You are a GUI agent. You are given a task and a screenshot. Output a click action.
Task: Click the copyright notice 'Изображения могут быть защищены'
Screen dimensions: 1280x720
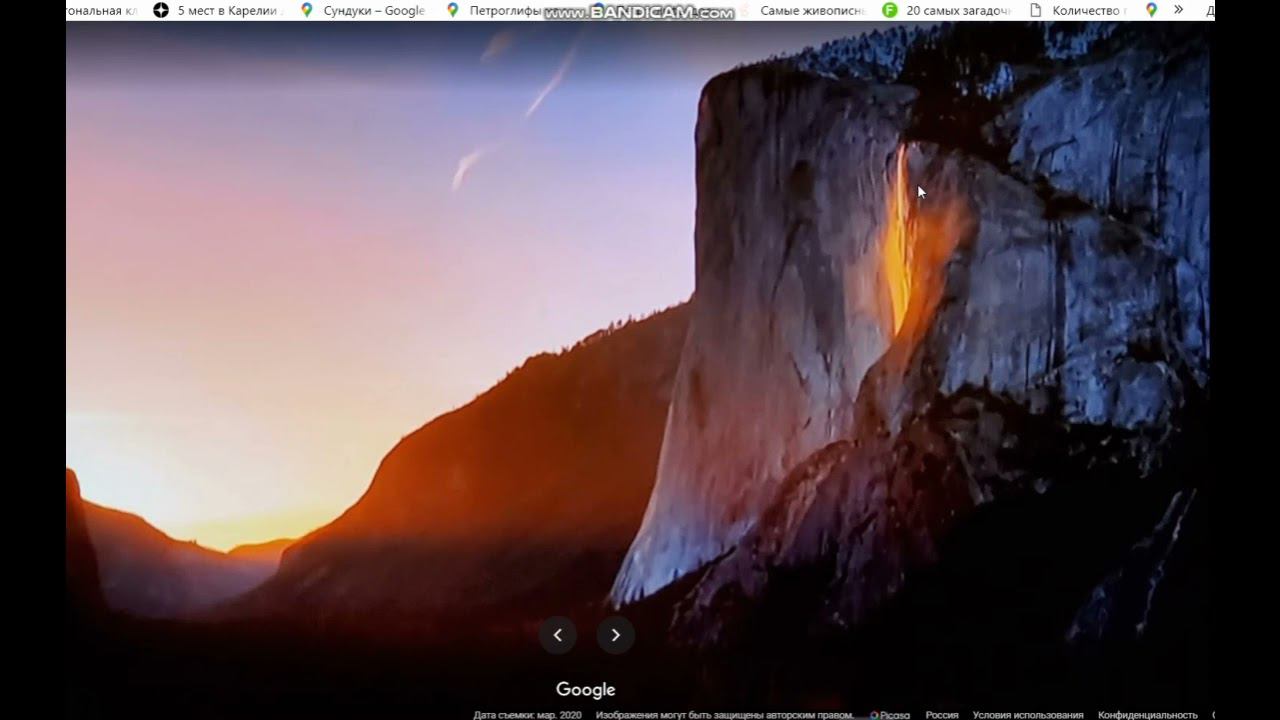click(725, 715)
